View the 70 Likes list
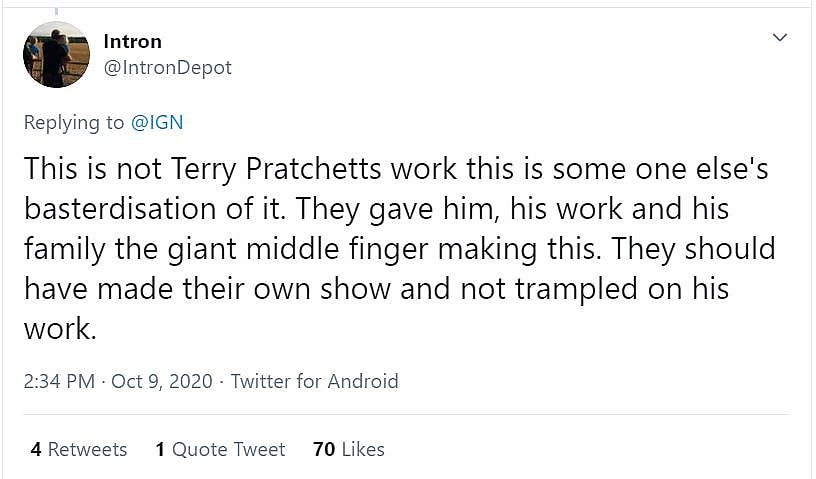Screen dimensions: 816x479 [x=348, y=449]
